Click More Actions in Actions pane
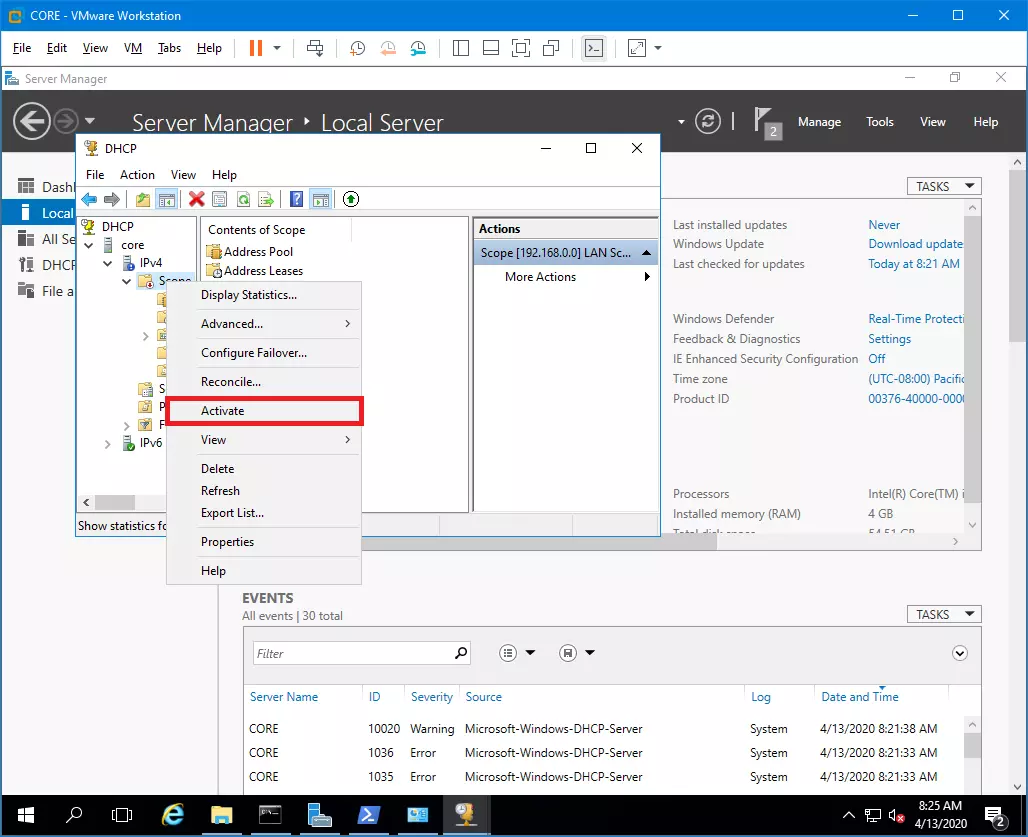Viewport: 1028px width, 837px height. [x=540, y=277]
